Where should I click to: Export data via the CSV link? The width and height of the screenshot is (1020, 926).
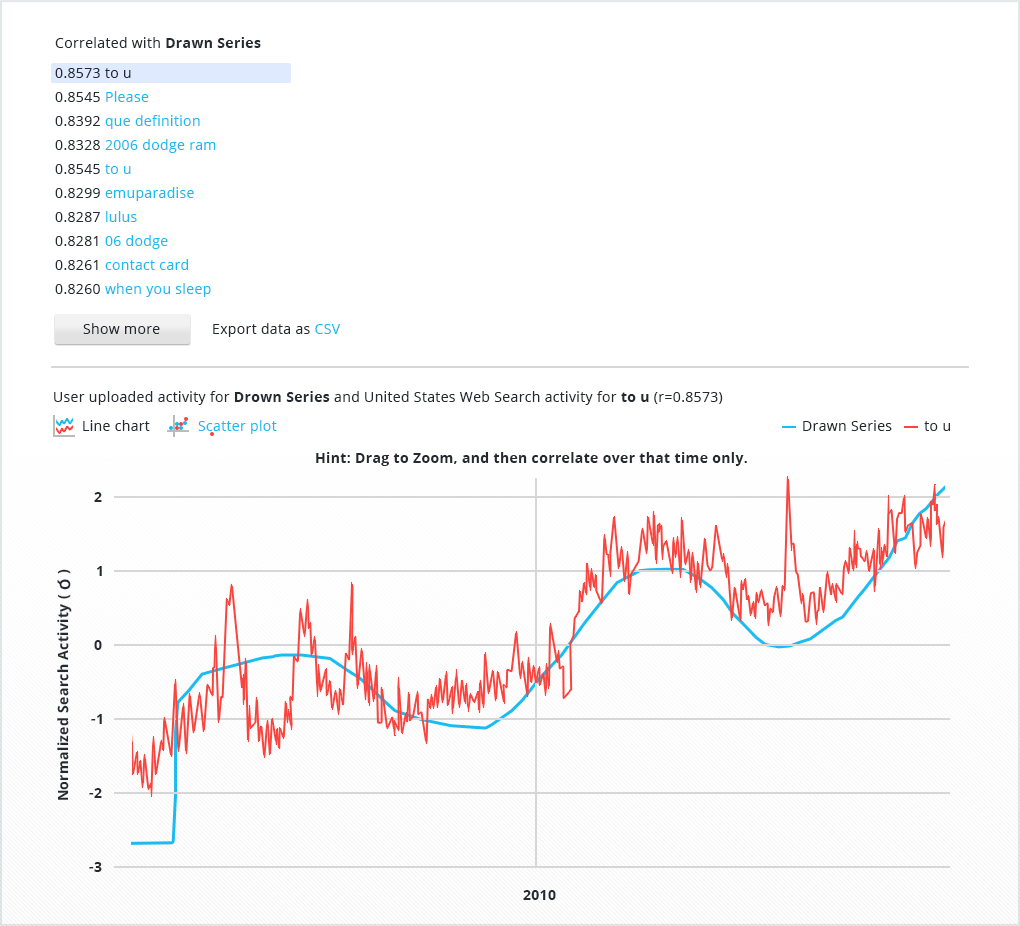[327, 329]
